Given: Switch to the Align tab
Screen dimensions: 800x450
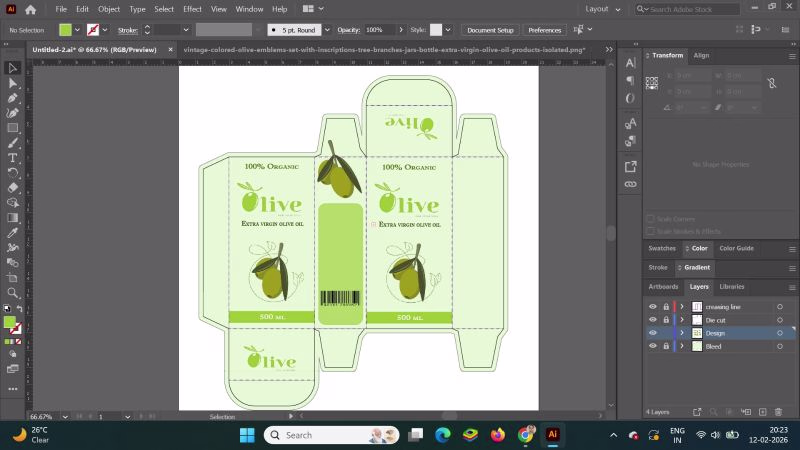Looking at the screenshot, I should point(701,56).
